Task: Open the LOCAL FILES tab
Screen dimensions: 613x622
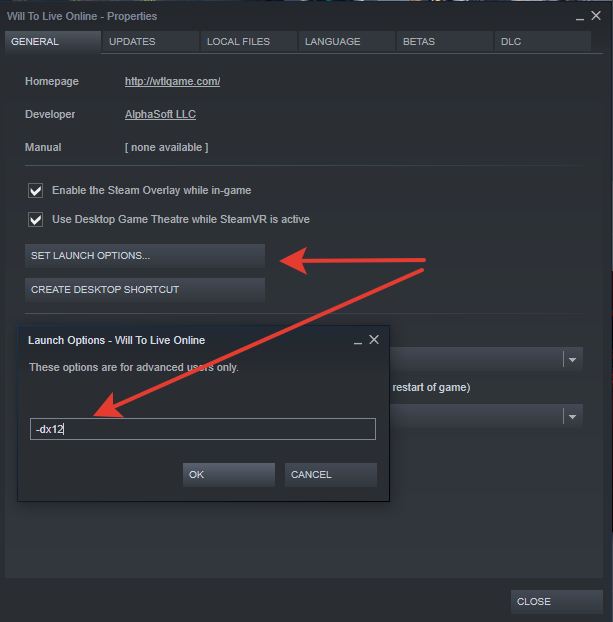Action: (x=236, y=42)
